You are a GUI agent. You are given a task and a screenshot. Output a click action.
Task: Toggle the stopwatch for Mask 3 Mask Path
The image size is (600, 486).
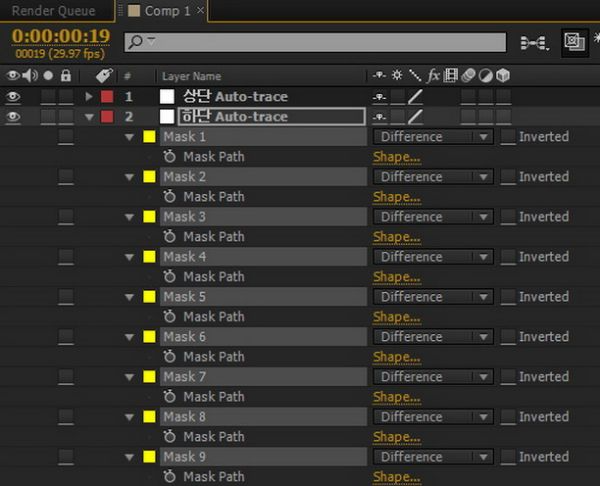pyautogui.click(x=169, y=236)
